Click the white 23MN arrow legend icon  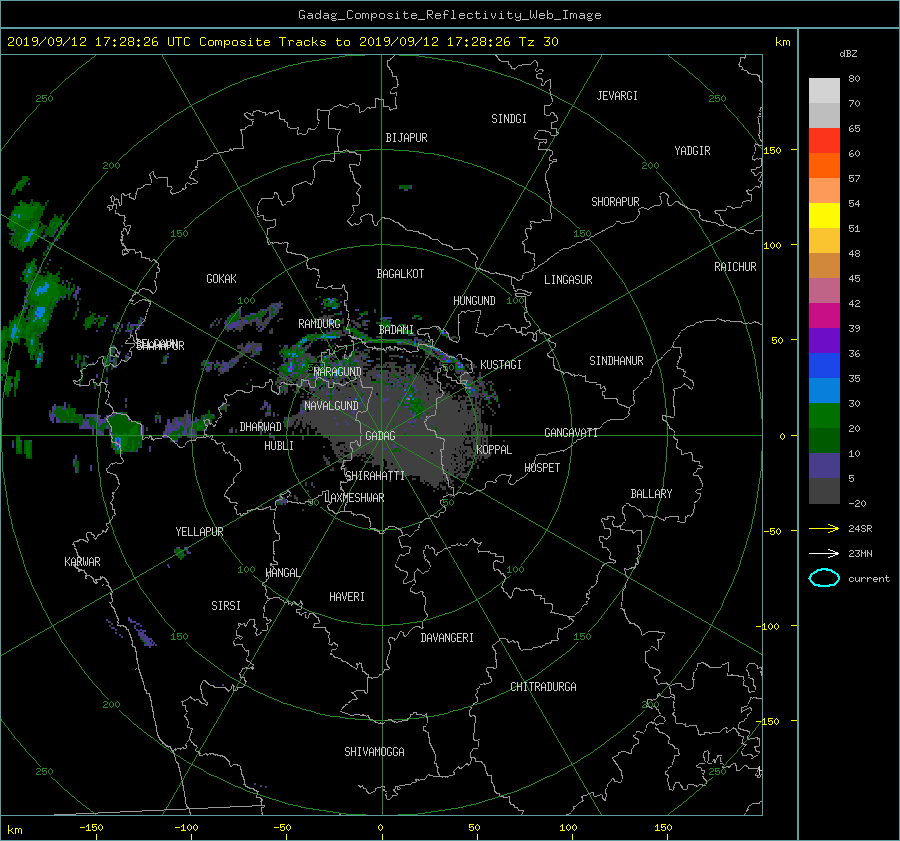click(x=824, y=553)
